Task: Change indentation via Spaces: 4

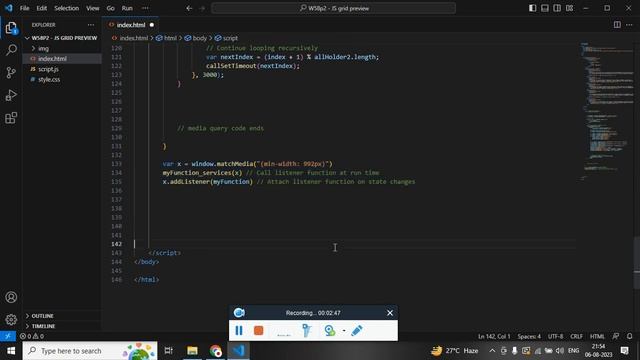Action: click(529, 336)
